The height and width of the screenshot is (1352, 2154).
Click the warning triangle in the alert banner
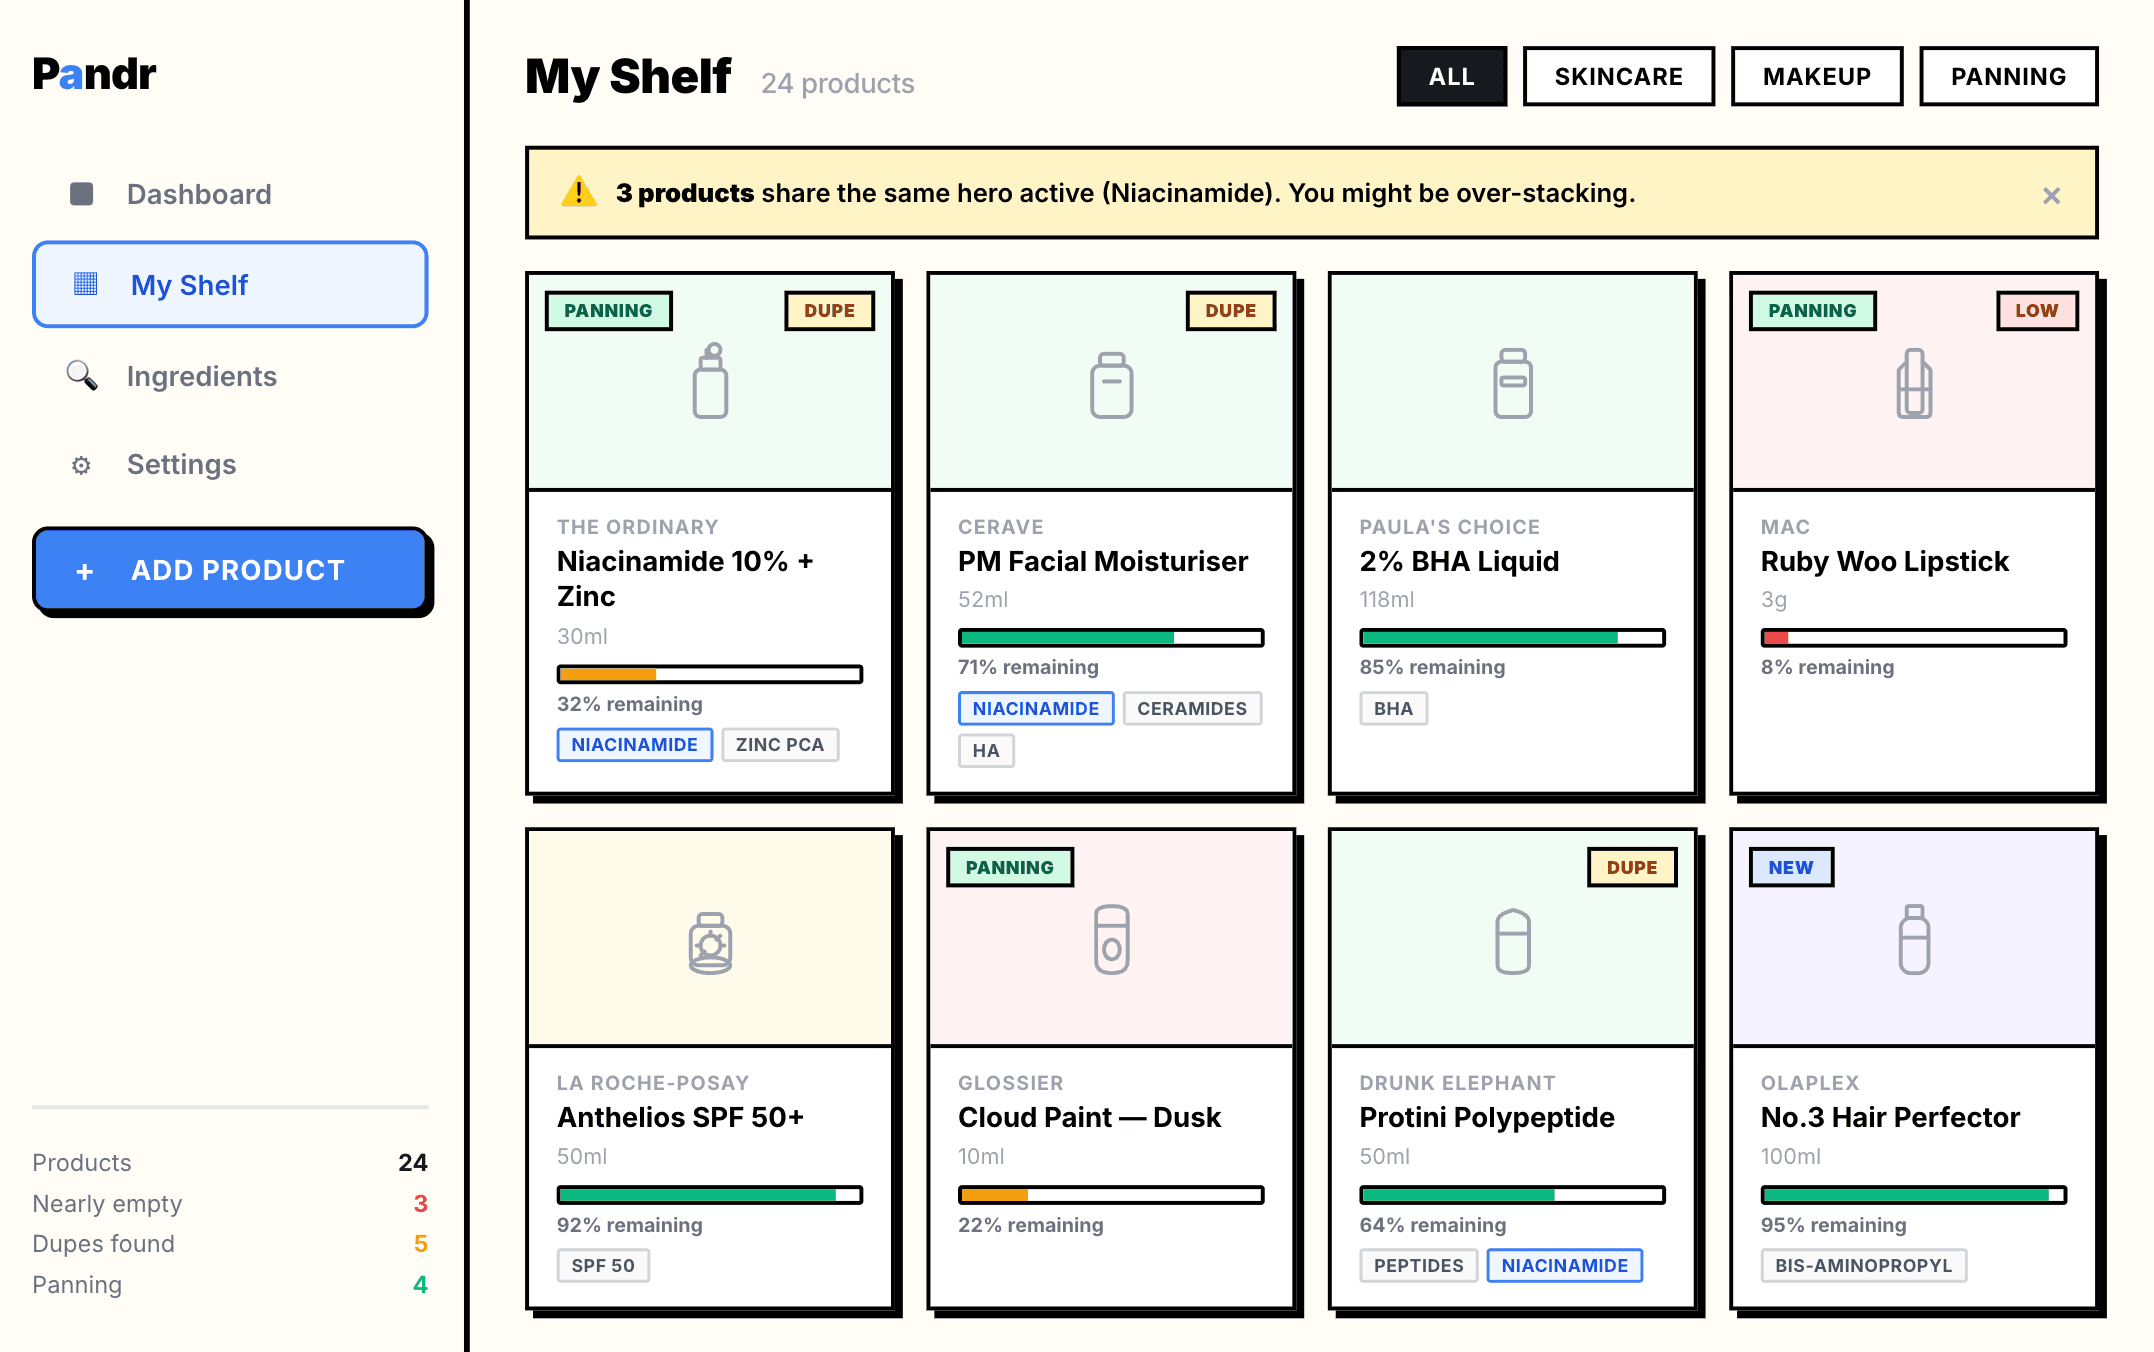coord(580,192)
